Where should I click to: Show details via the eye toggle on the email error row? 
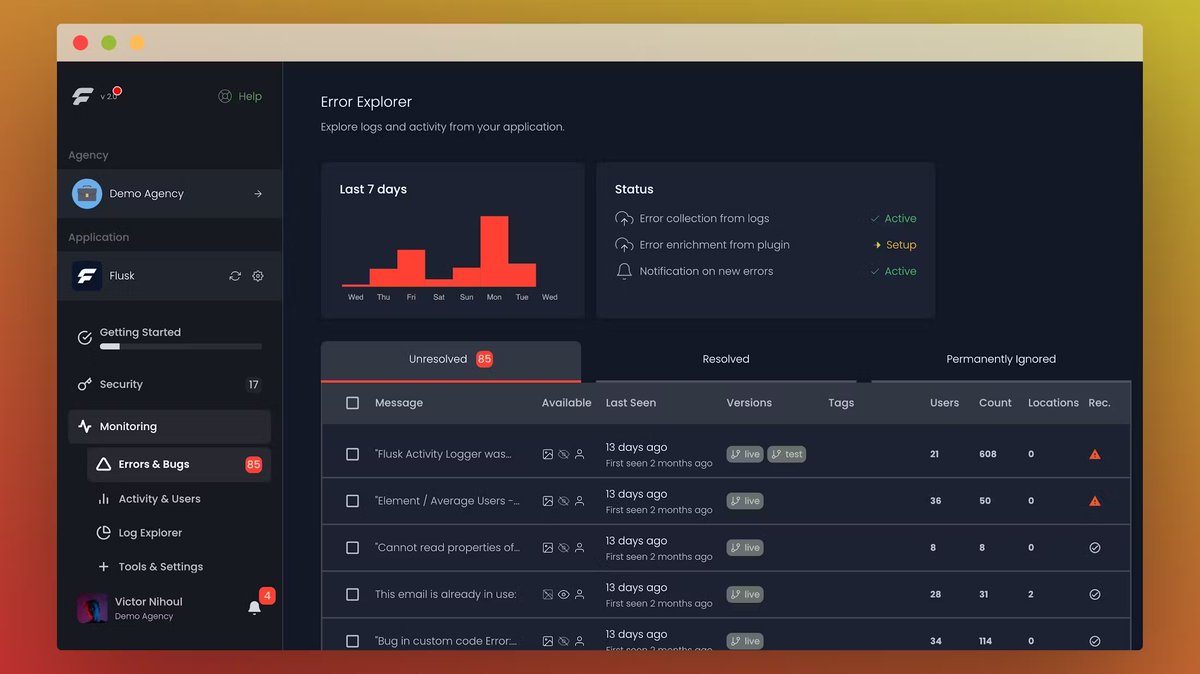pos(562,594)
